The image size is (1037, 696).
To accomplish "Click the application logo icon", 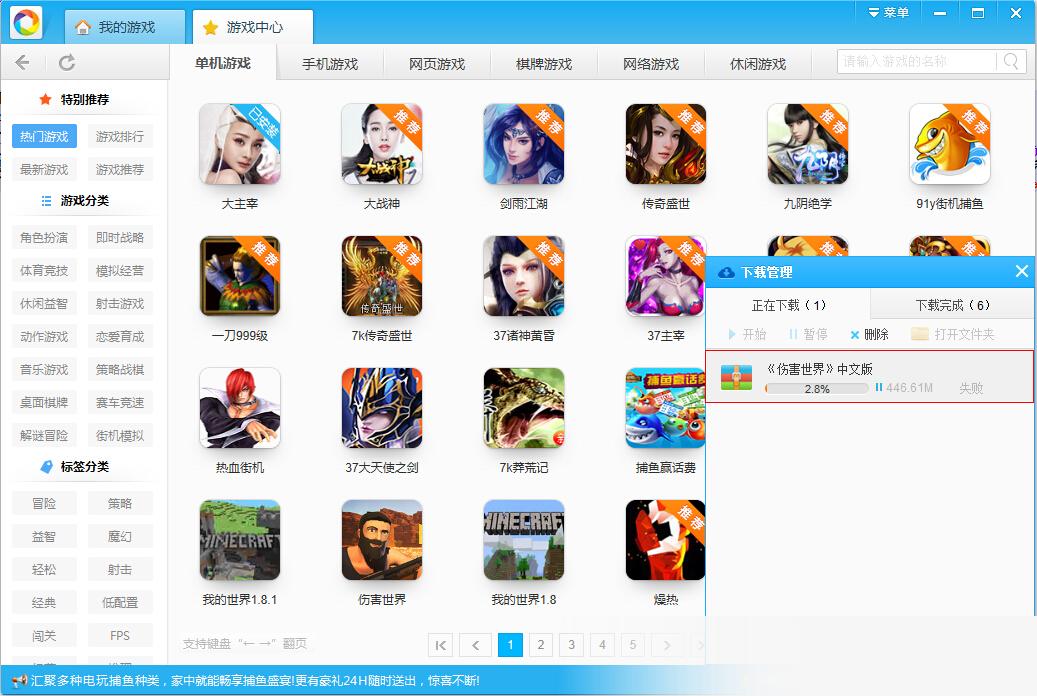I will point(26,22).
